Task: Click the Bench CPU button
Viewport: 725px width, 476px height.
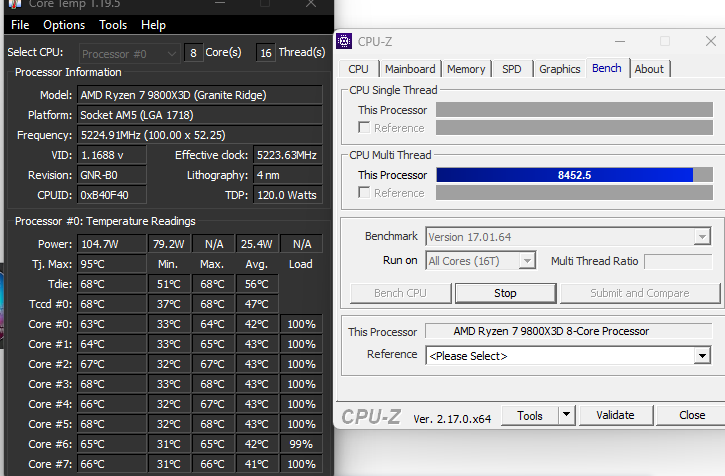Action: 400,293
